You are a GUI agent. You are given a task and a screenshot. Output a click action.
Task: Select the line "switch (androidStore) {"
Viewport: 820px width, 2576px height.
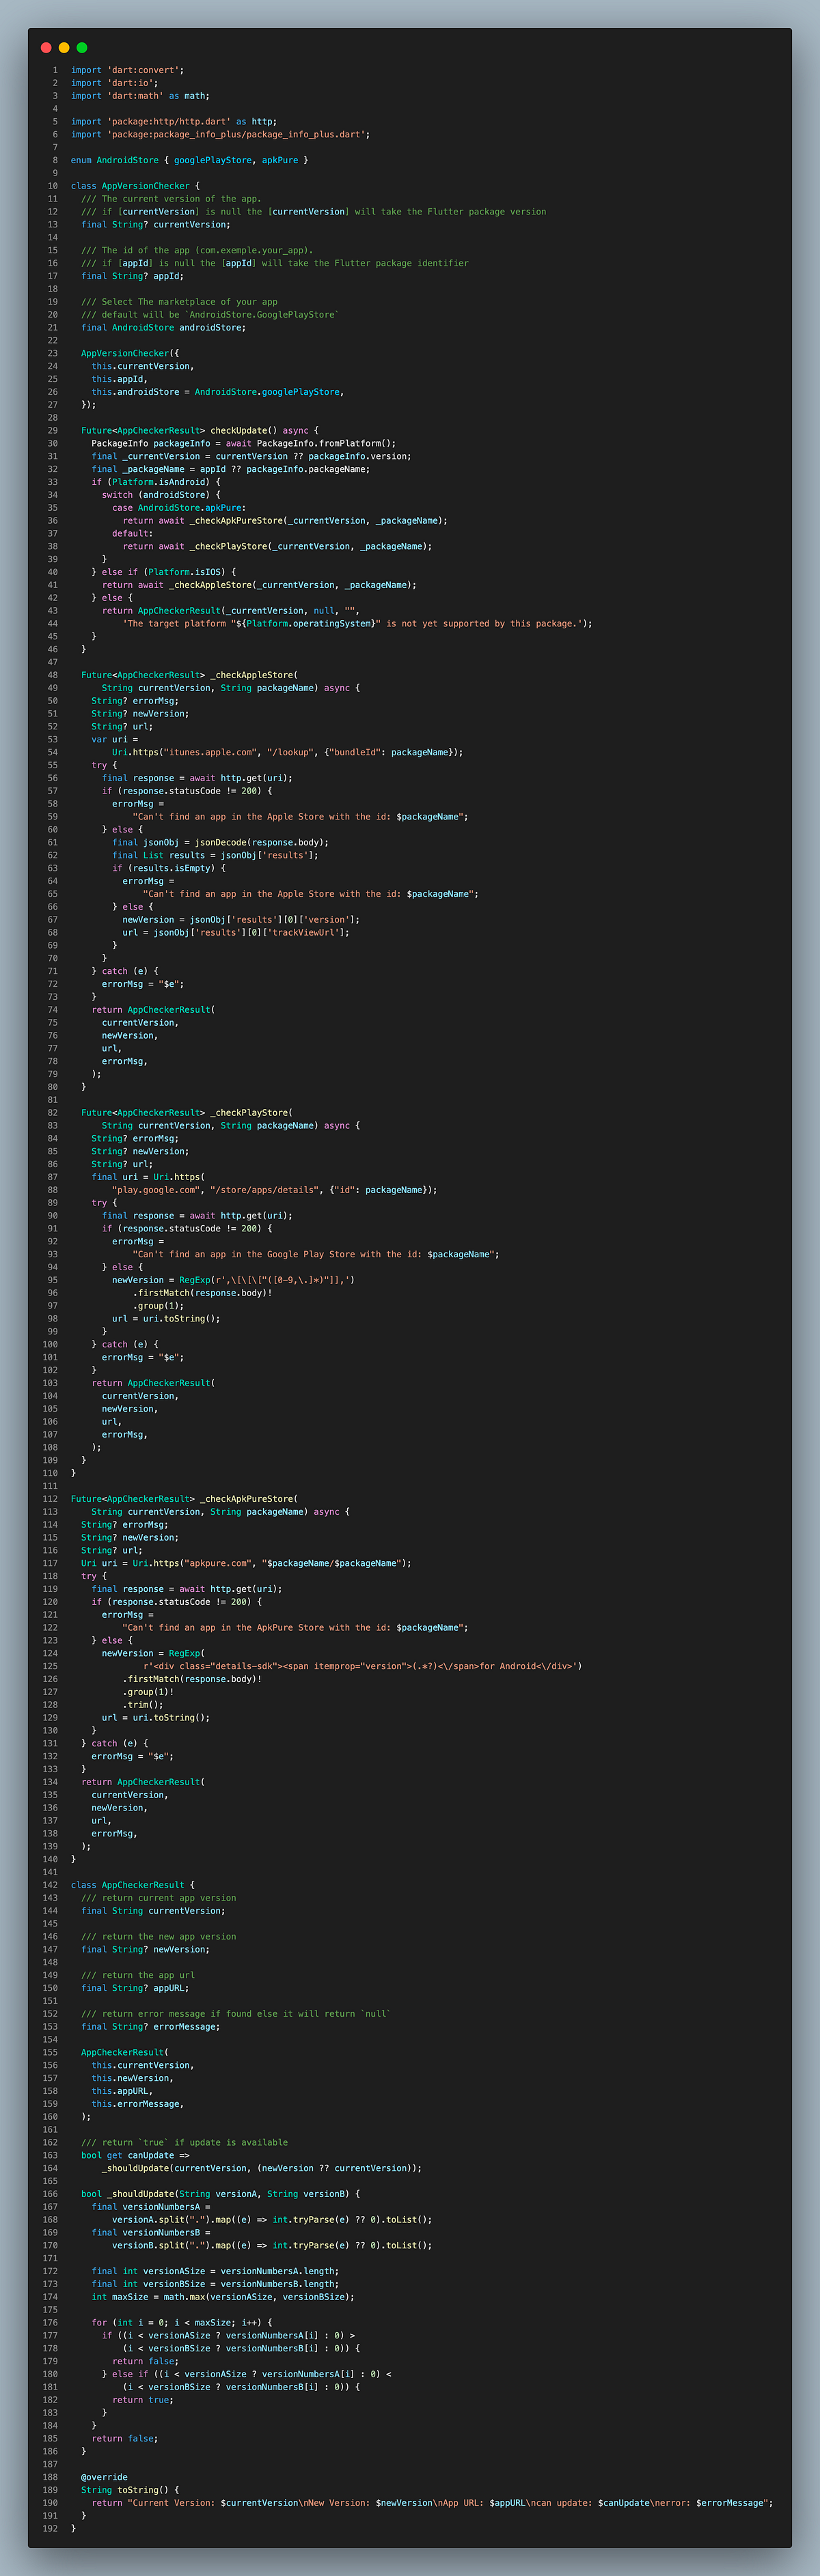coord(161,495)
